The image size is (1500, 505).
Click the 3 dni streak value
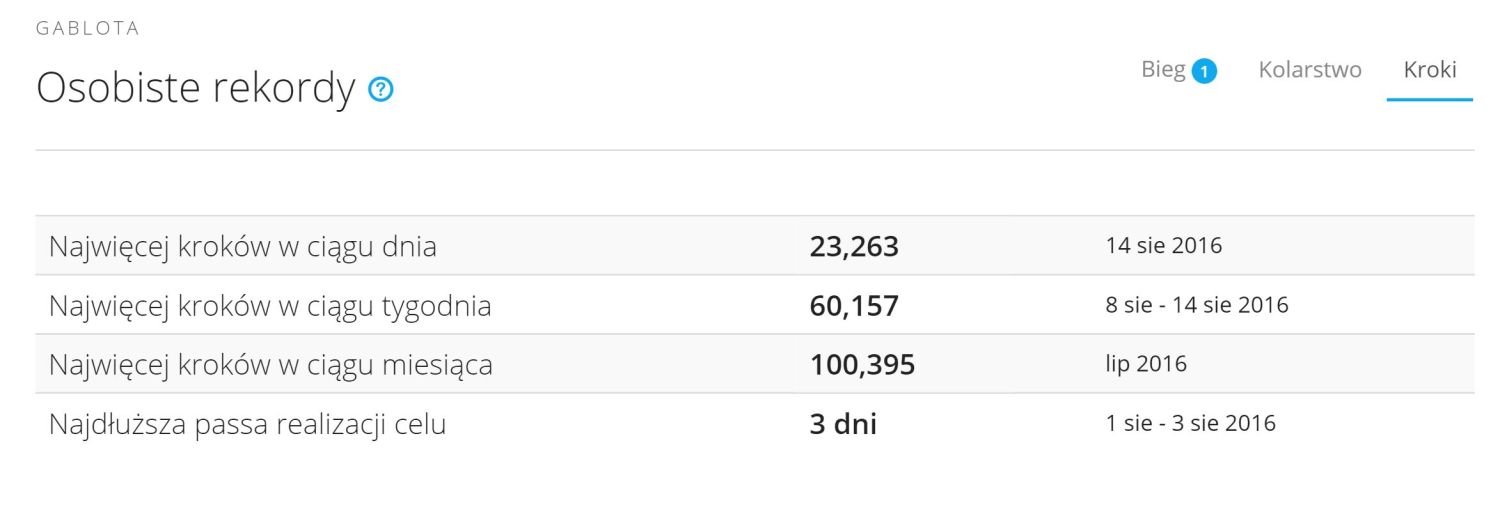843,424
